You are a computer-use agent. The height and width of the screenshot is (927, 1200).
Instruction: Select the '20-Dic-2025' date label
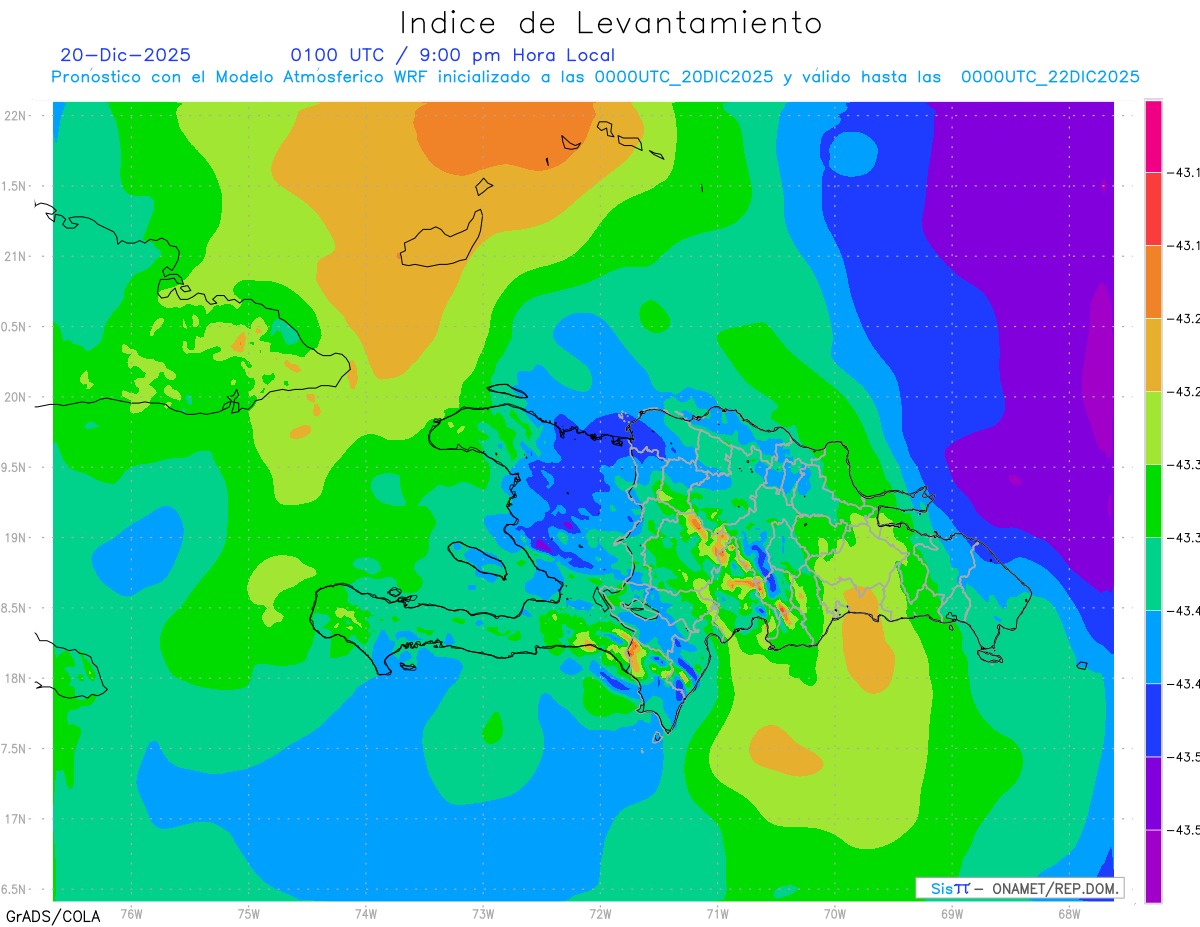(125, 55)
